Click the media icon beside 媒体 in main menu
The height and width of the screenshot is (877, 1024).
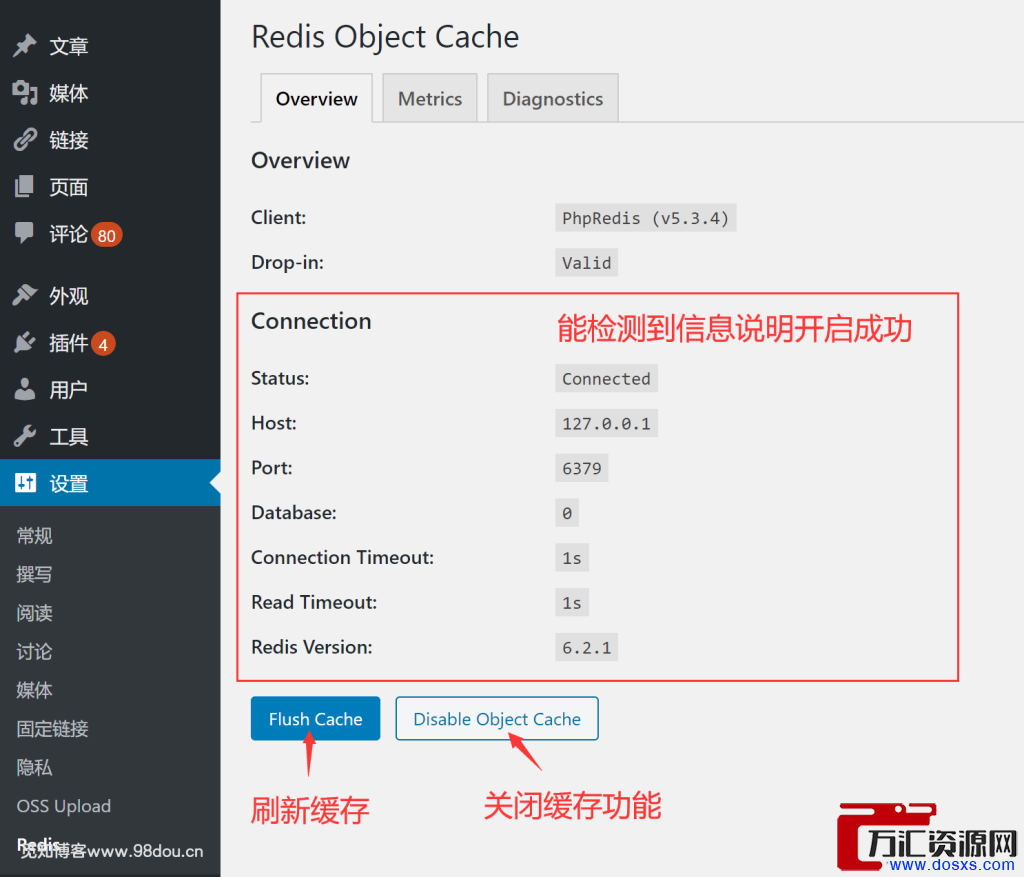coord(25,93)
